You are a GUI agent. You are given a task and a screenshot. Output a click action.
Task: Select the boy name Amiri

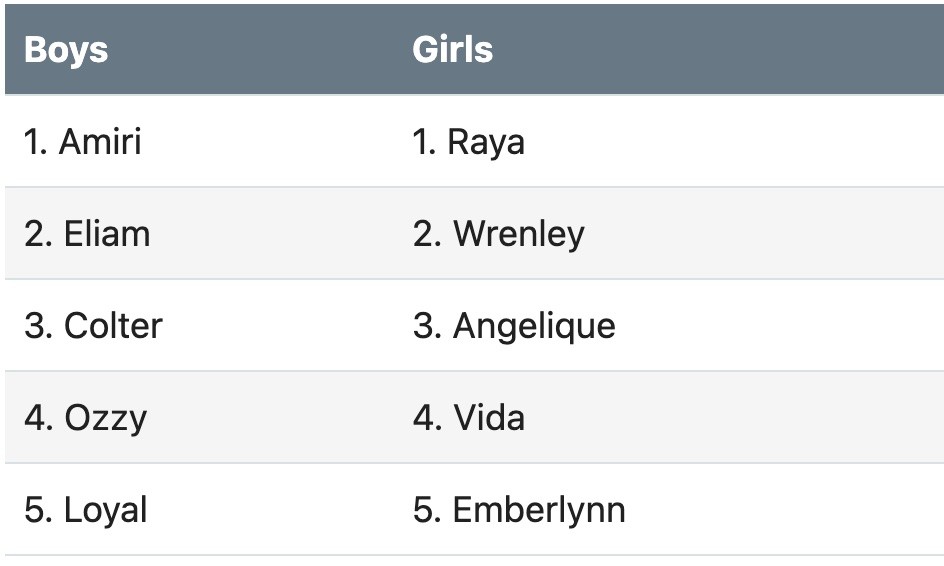(100, 142)
